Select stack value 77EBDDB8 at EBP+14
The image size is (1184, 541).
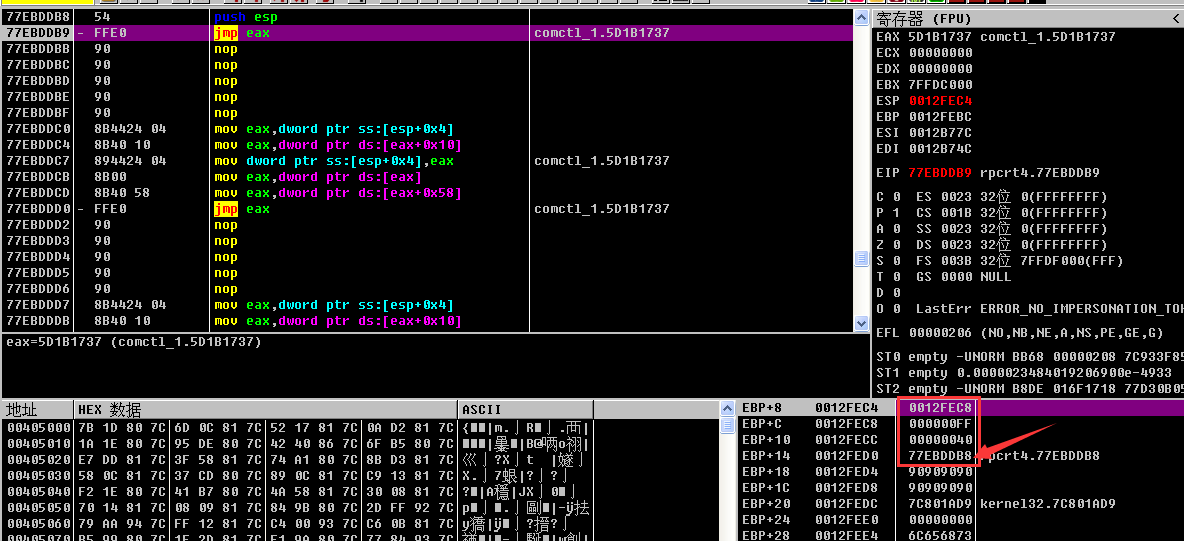tap(939, 456)
